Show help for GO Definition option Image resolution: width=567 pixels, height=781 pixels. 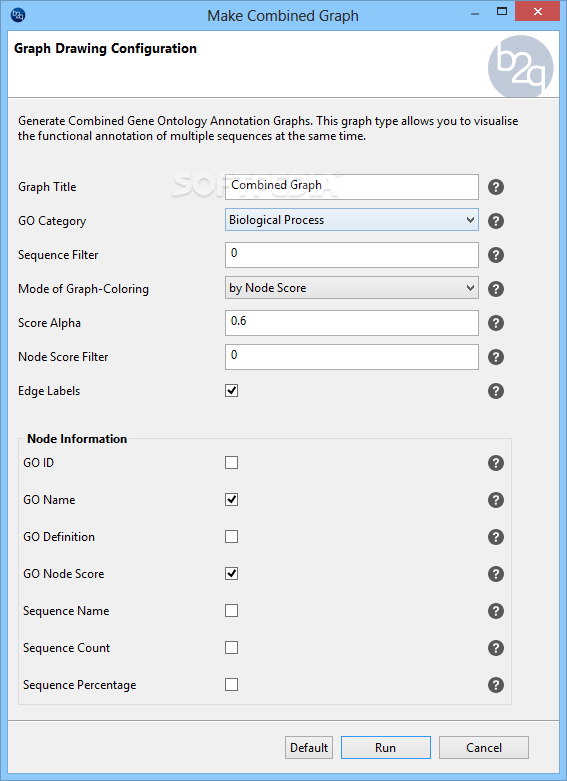coord(496,537)
